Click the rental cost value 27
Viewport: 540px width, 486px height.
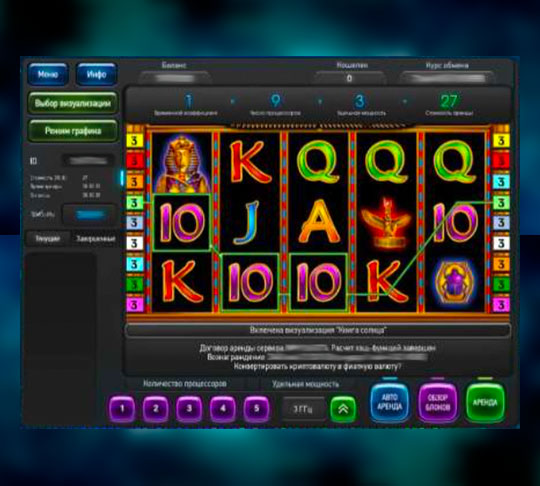pos(449,101)
